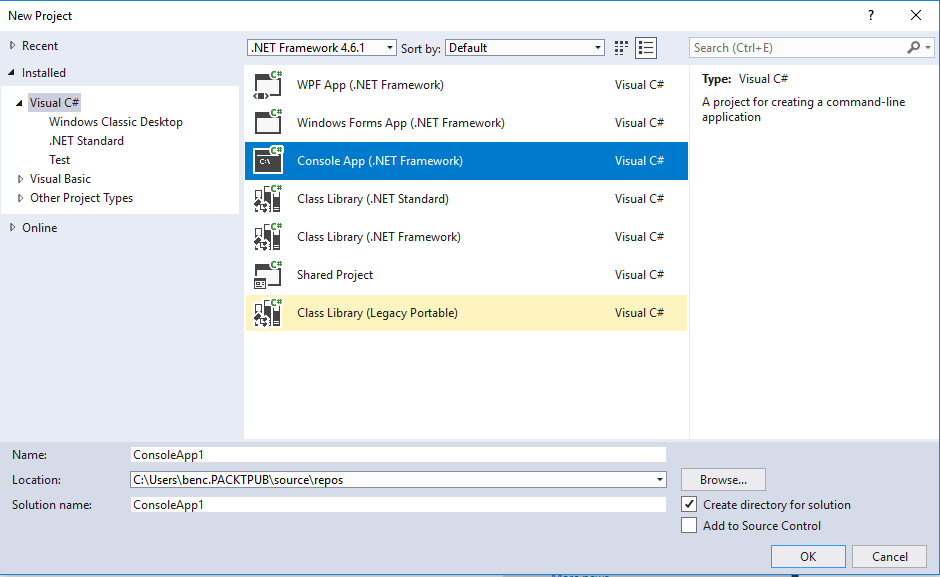Toggle Create directory for solution checkbox
This screenshot has width=940, height=577.
tap(689, 504)
